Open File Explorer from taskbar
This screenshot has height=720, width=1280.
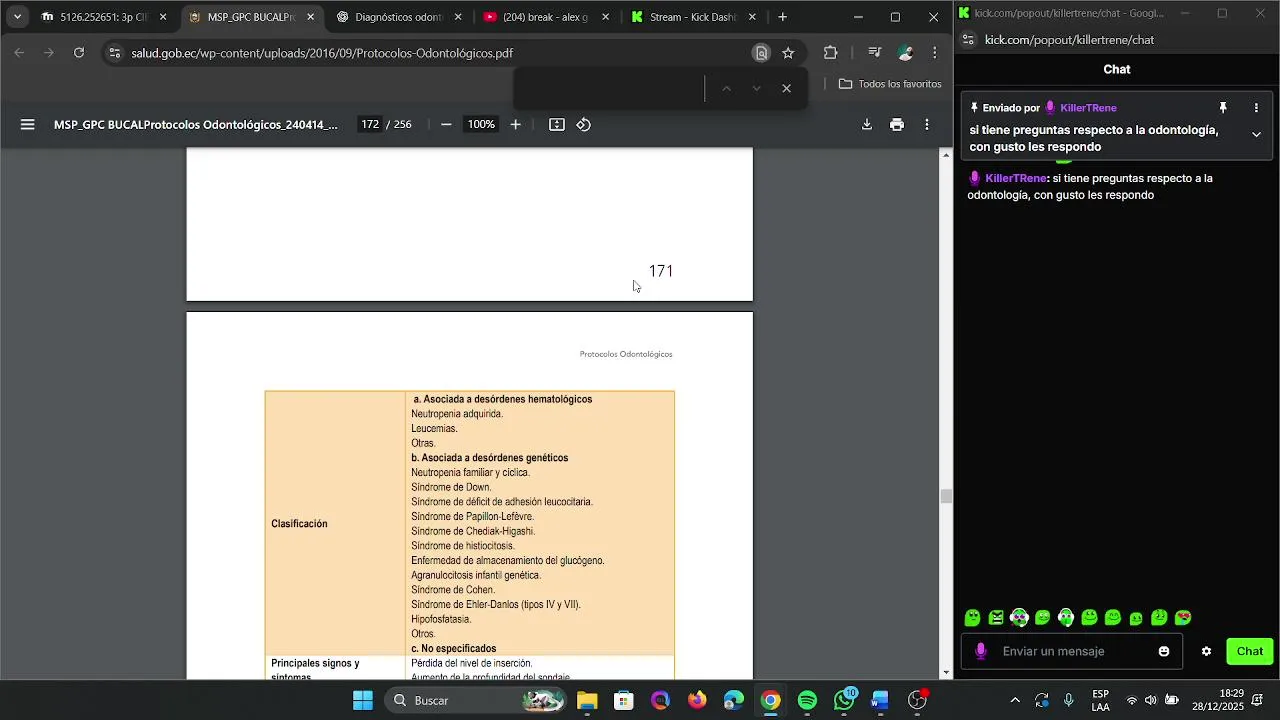click(x=587, y=700)
